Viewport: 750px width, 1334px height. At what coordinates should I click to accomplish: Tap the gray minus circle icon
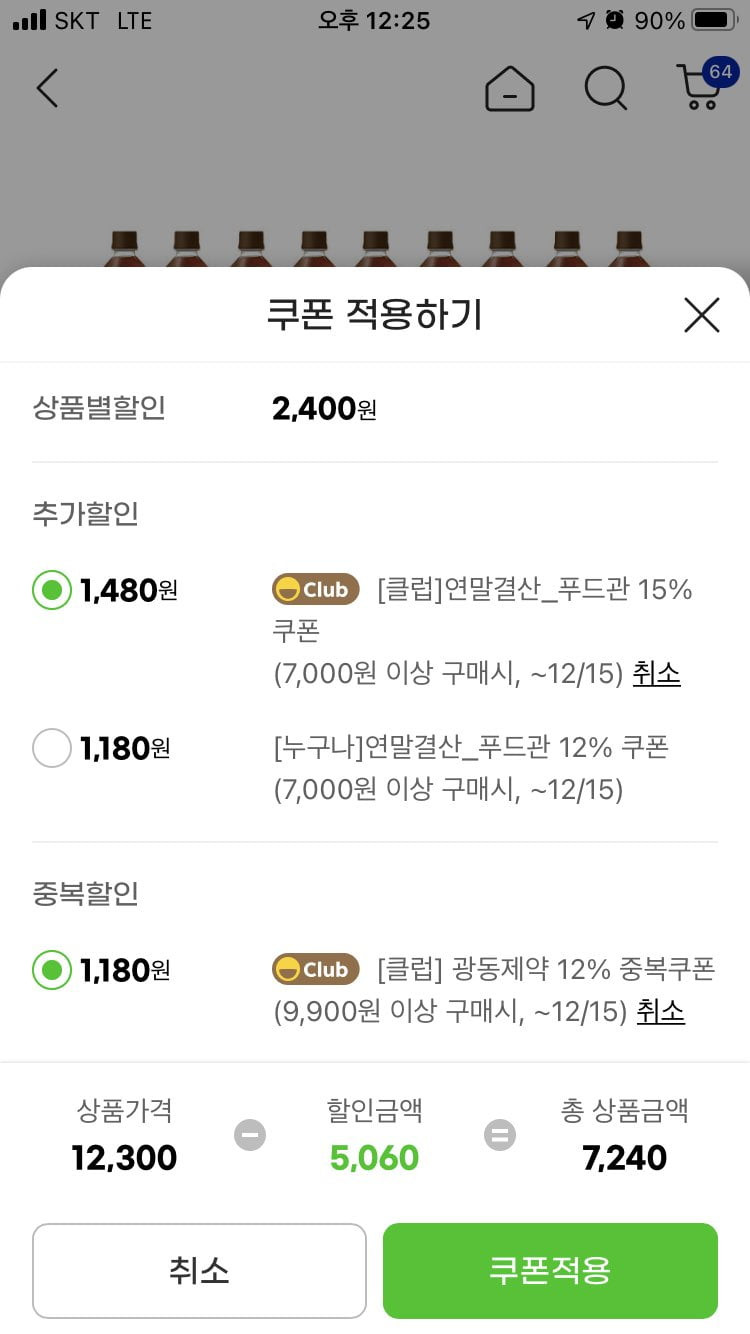coord(250,1135)
